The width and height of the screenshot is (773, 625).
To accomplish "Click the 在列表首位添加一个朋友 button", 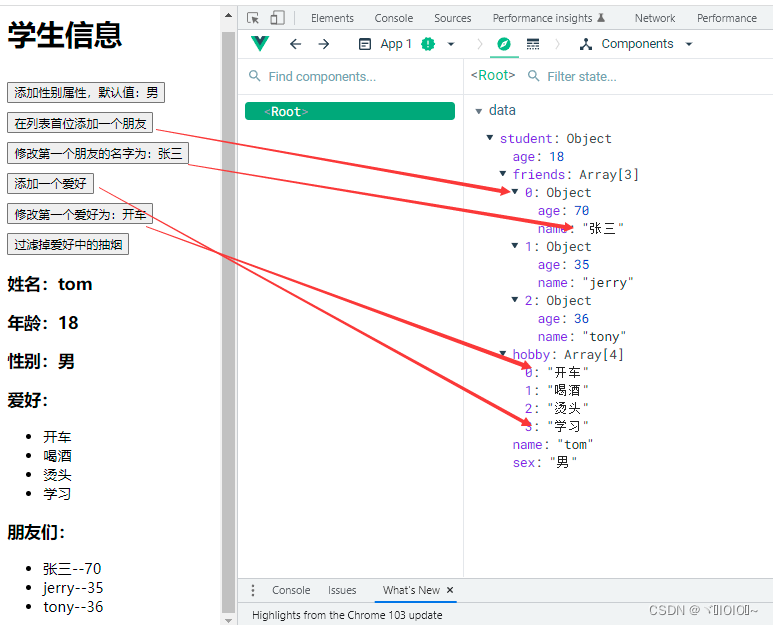I will [80, 123].
